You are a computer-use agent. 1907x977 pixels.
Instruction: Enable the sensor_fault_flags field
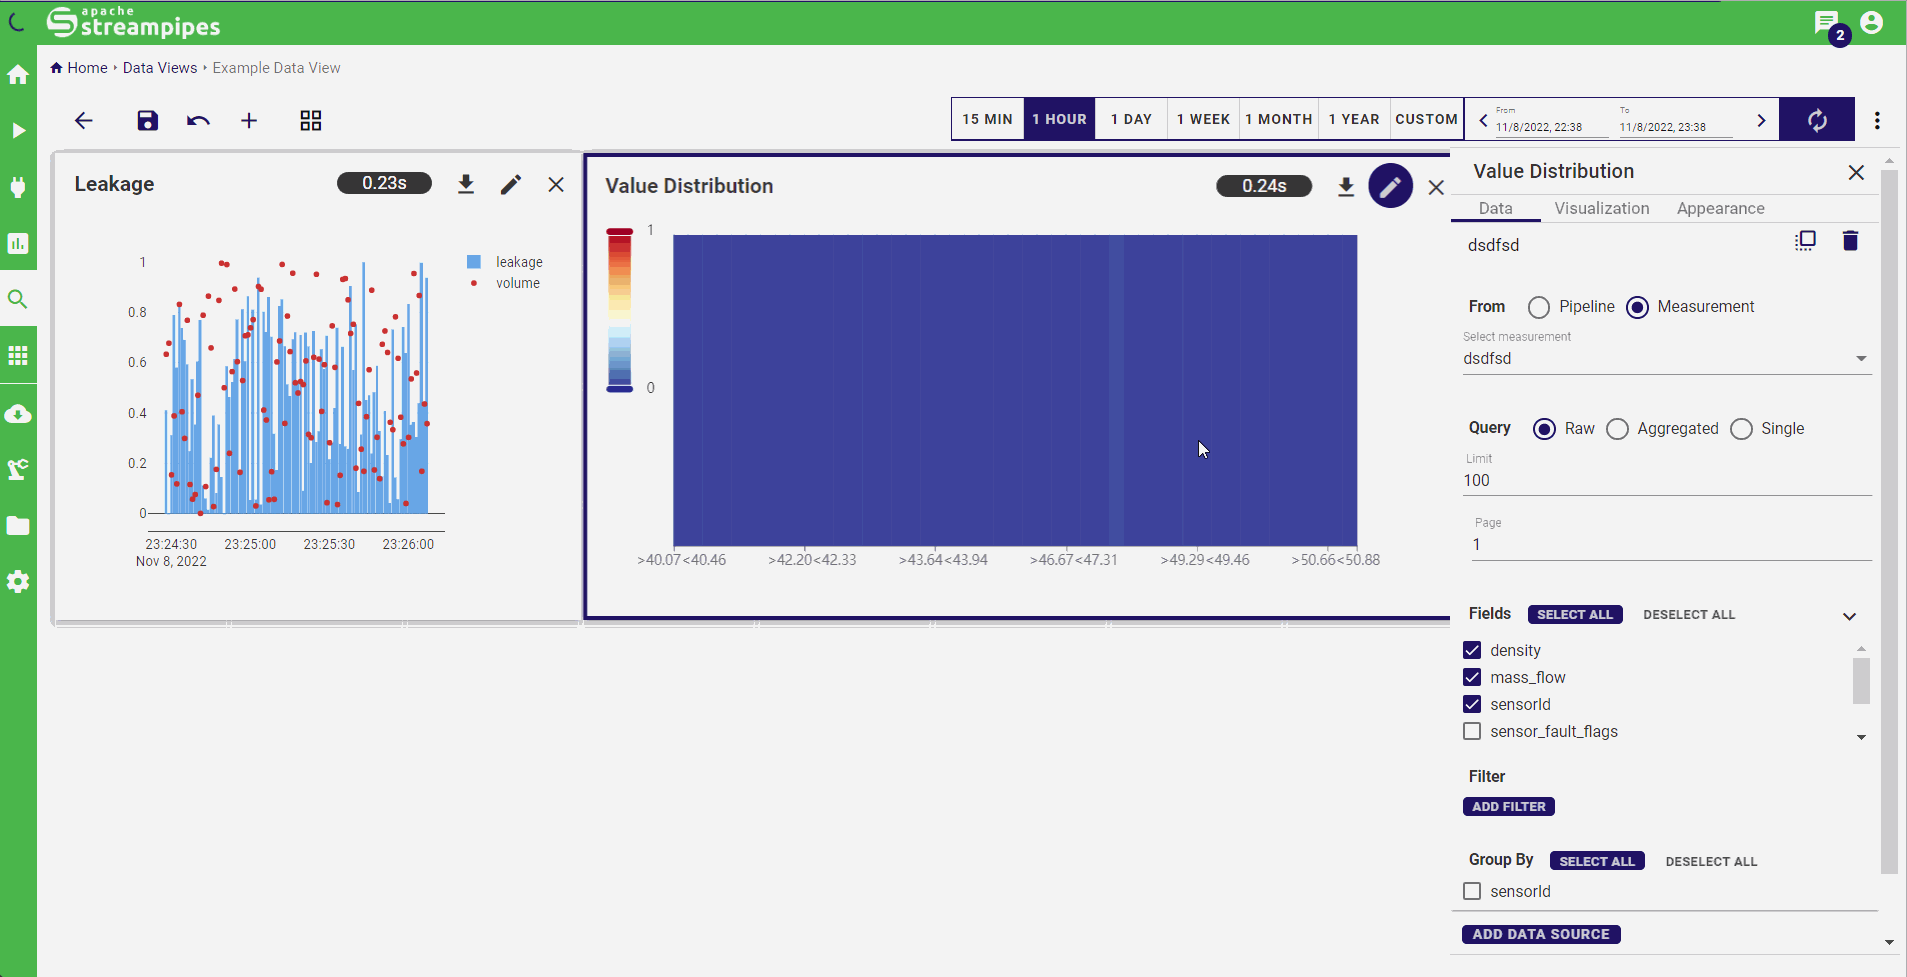coord(1472,731)
